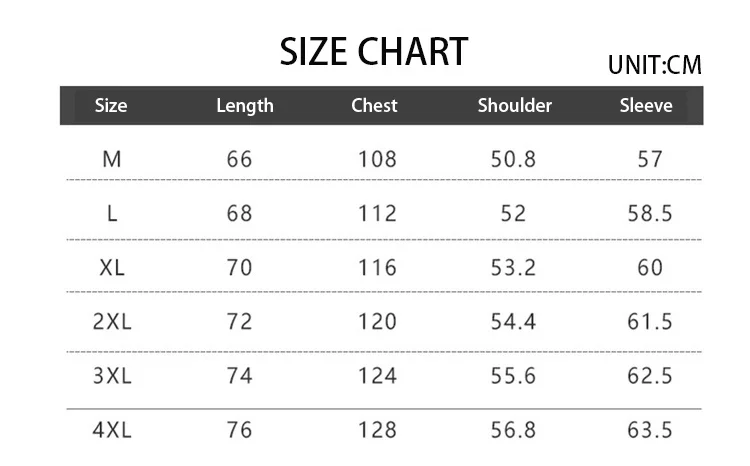Click the UNIT:CM label

pyautogui.click(x=655, y=66)
